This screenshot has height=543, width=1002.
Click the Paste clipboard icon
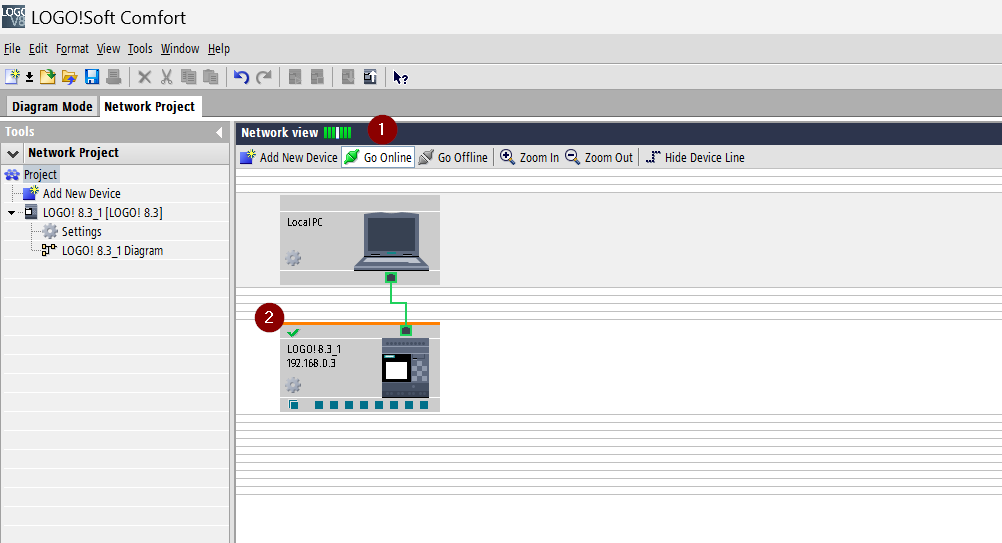(x=210, y=77)
